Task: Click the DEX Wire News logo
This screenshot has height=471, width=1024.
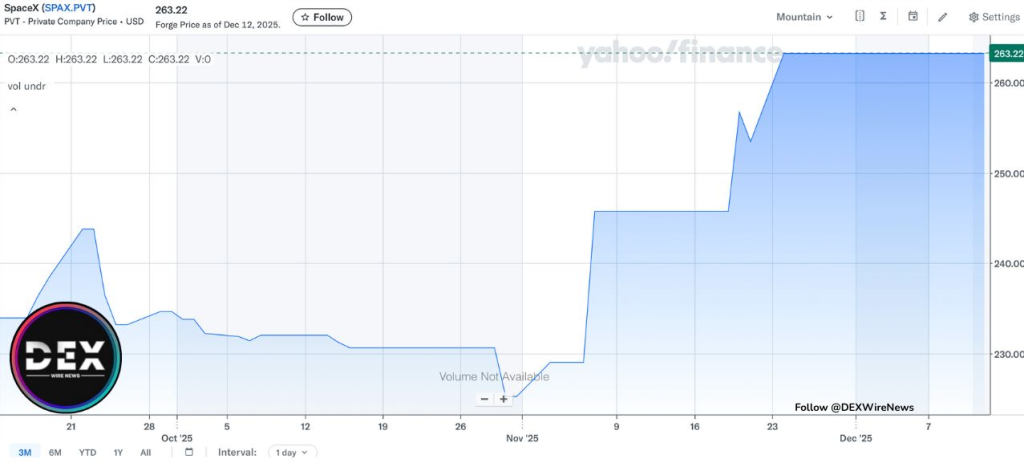Action: click(x=66, y=358)
